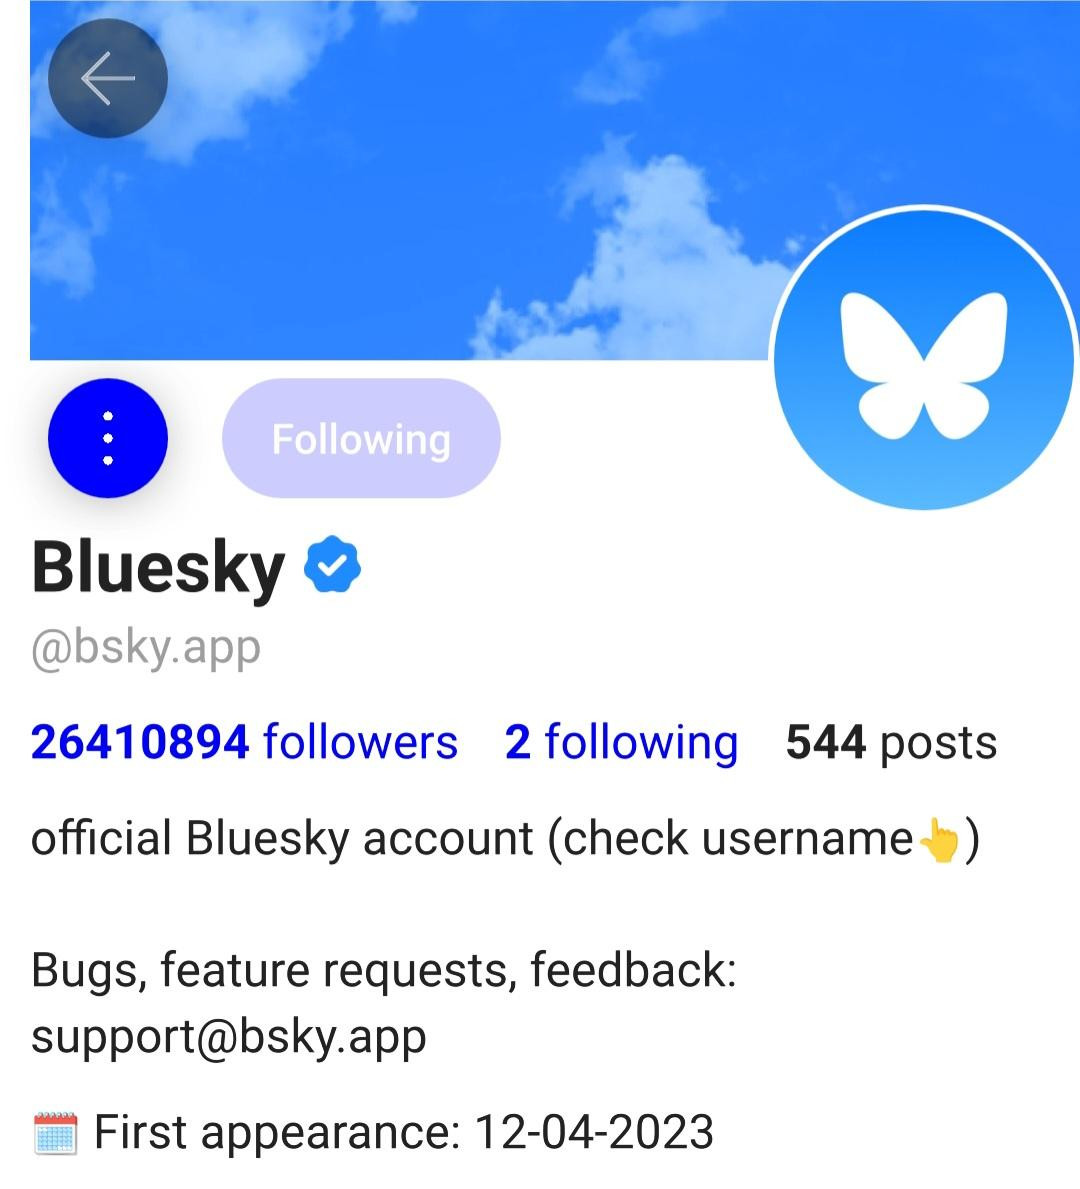Select the 12-04-2023 date
The height and width of the screenshot is (1189, 1080).
tap(594, 1132)
